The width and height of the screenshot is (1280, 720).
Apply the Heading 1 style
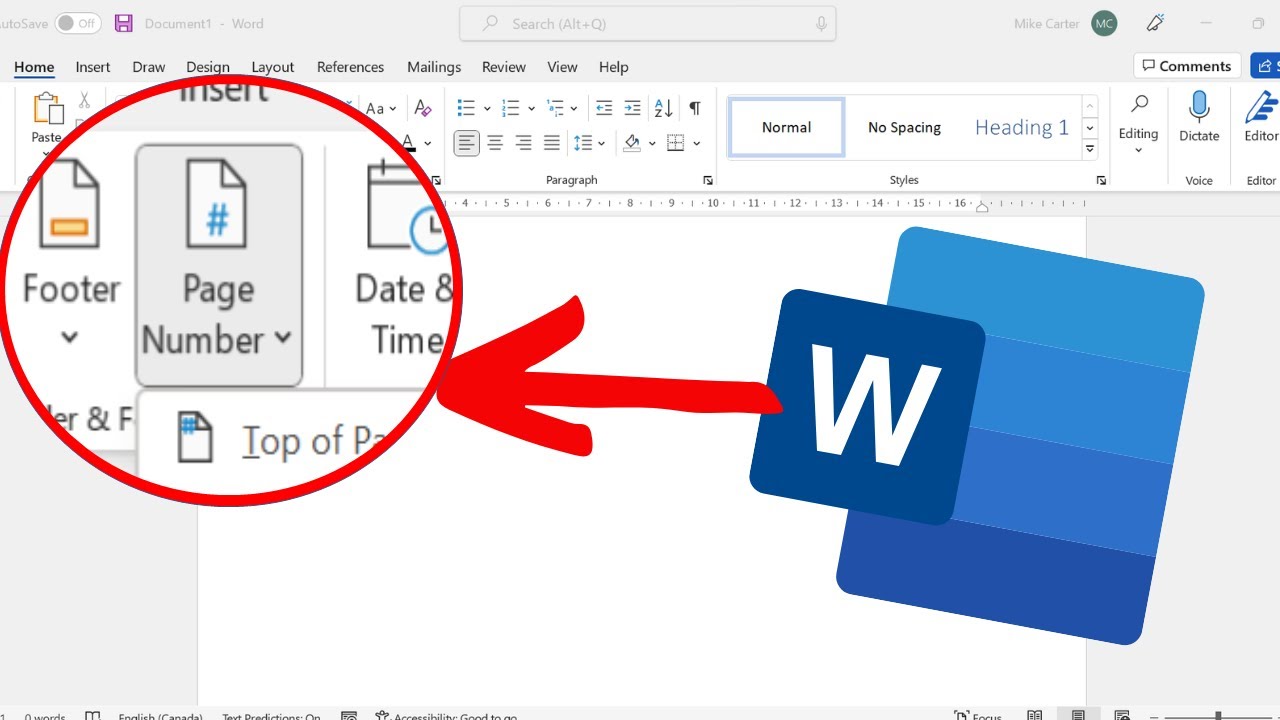coord(1021,127)
